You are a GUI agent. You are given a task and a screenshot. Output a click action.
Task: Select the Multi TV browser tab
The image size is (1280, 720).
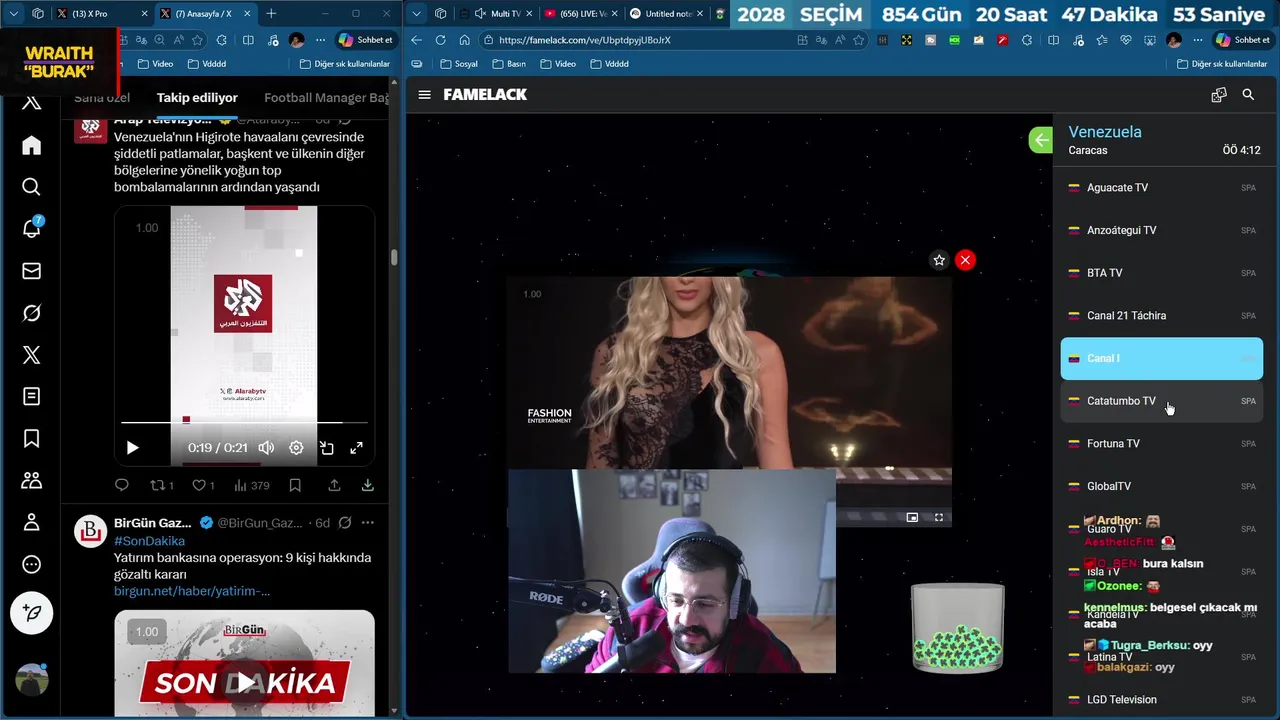point(497,14)
